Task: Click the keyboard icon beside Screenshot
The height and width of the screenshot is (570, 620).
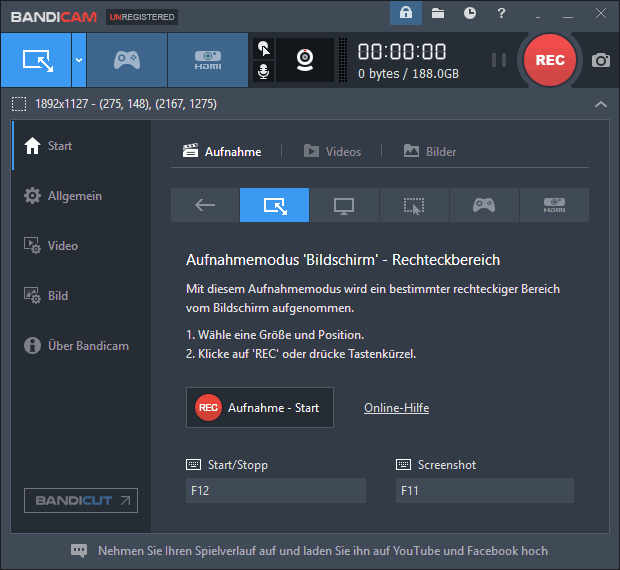Action: tap(403, 464)
